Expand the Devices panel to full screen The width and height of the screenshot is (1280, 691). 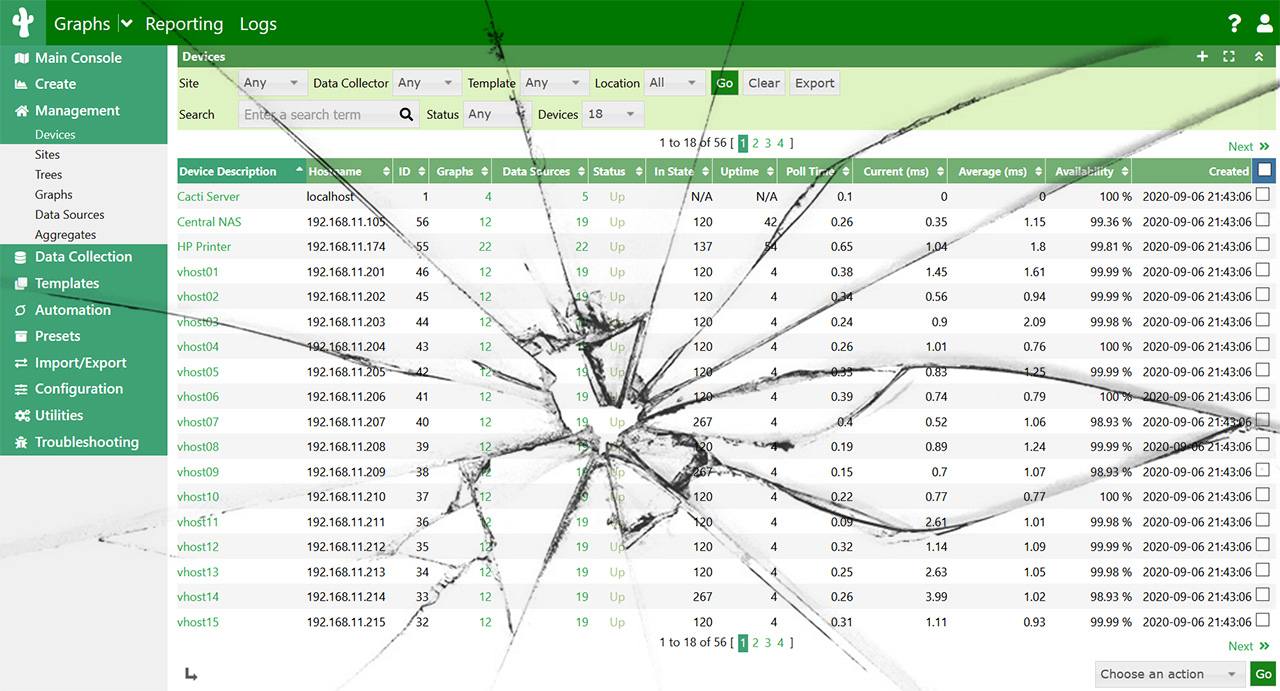(x=1228, y=57)
